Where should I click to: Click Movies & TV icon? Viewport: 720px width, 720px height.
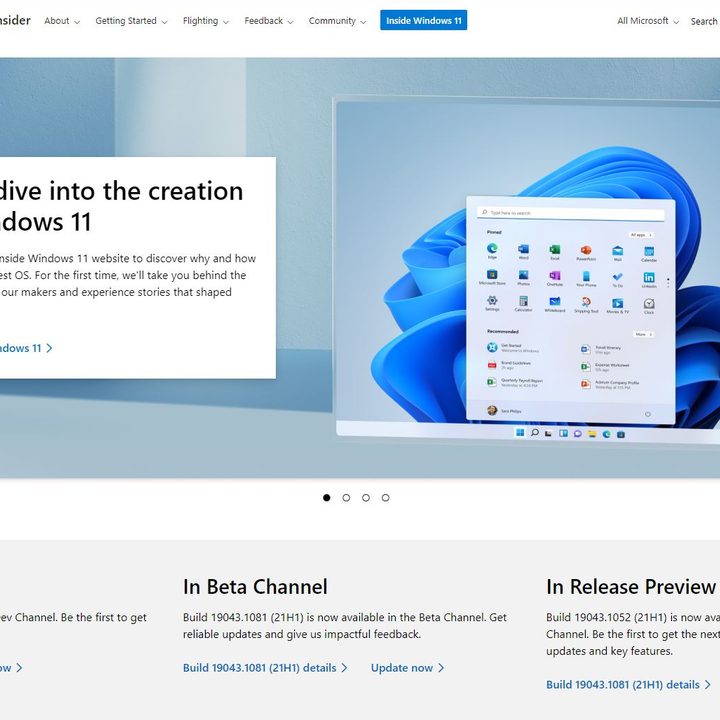(x=618, y=303)
